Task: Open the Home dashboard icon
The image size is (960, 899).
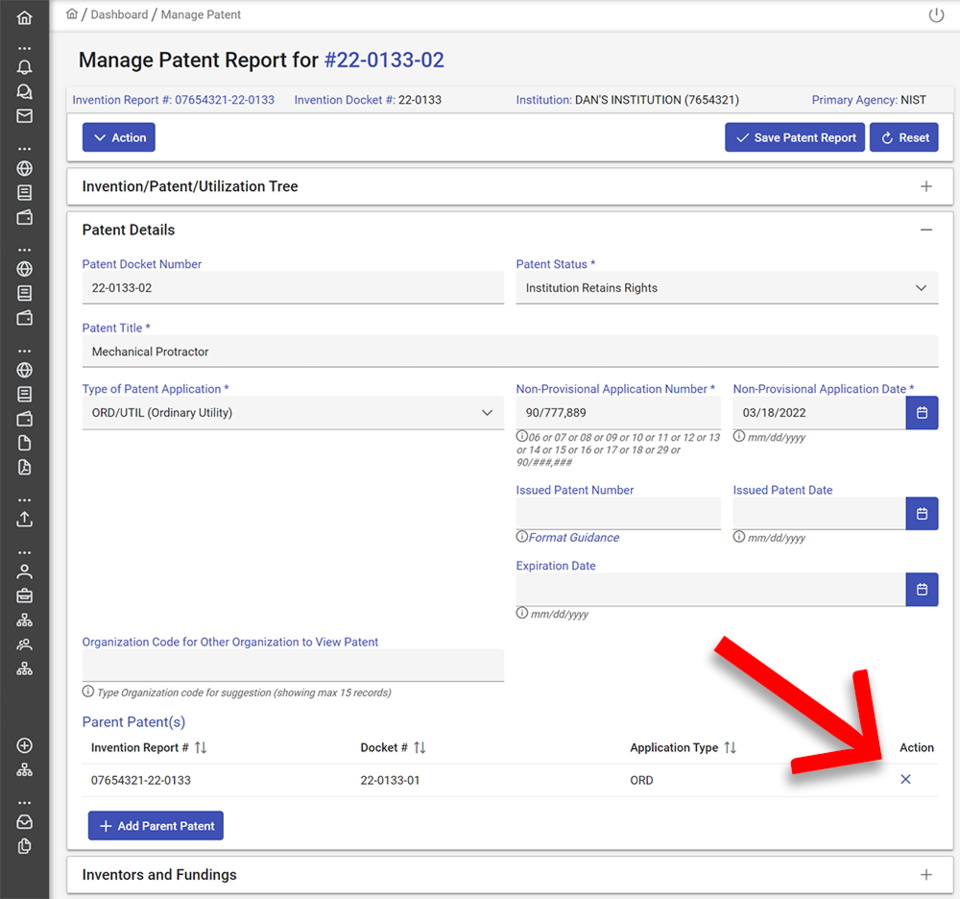Action: (25, 16)
